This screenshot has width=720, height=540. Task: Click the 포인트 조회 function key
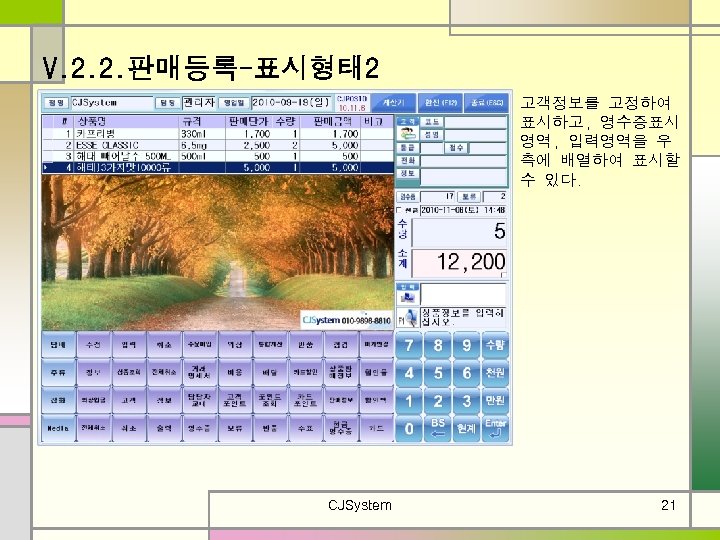click(x=270, y=400)
